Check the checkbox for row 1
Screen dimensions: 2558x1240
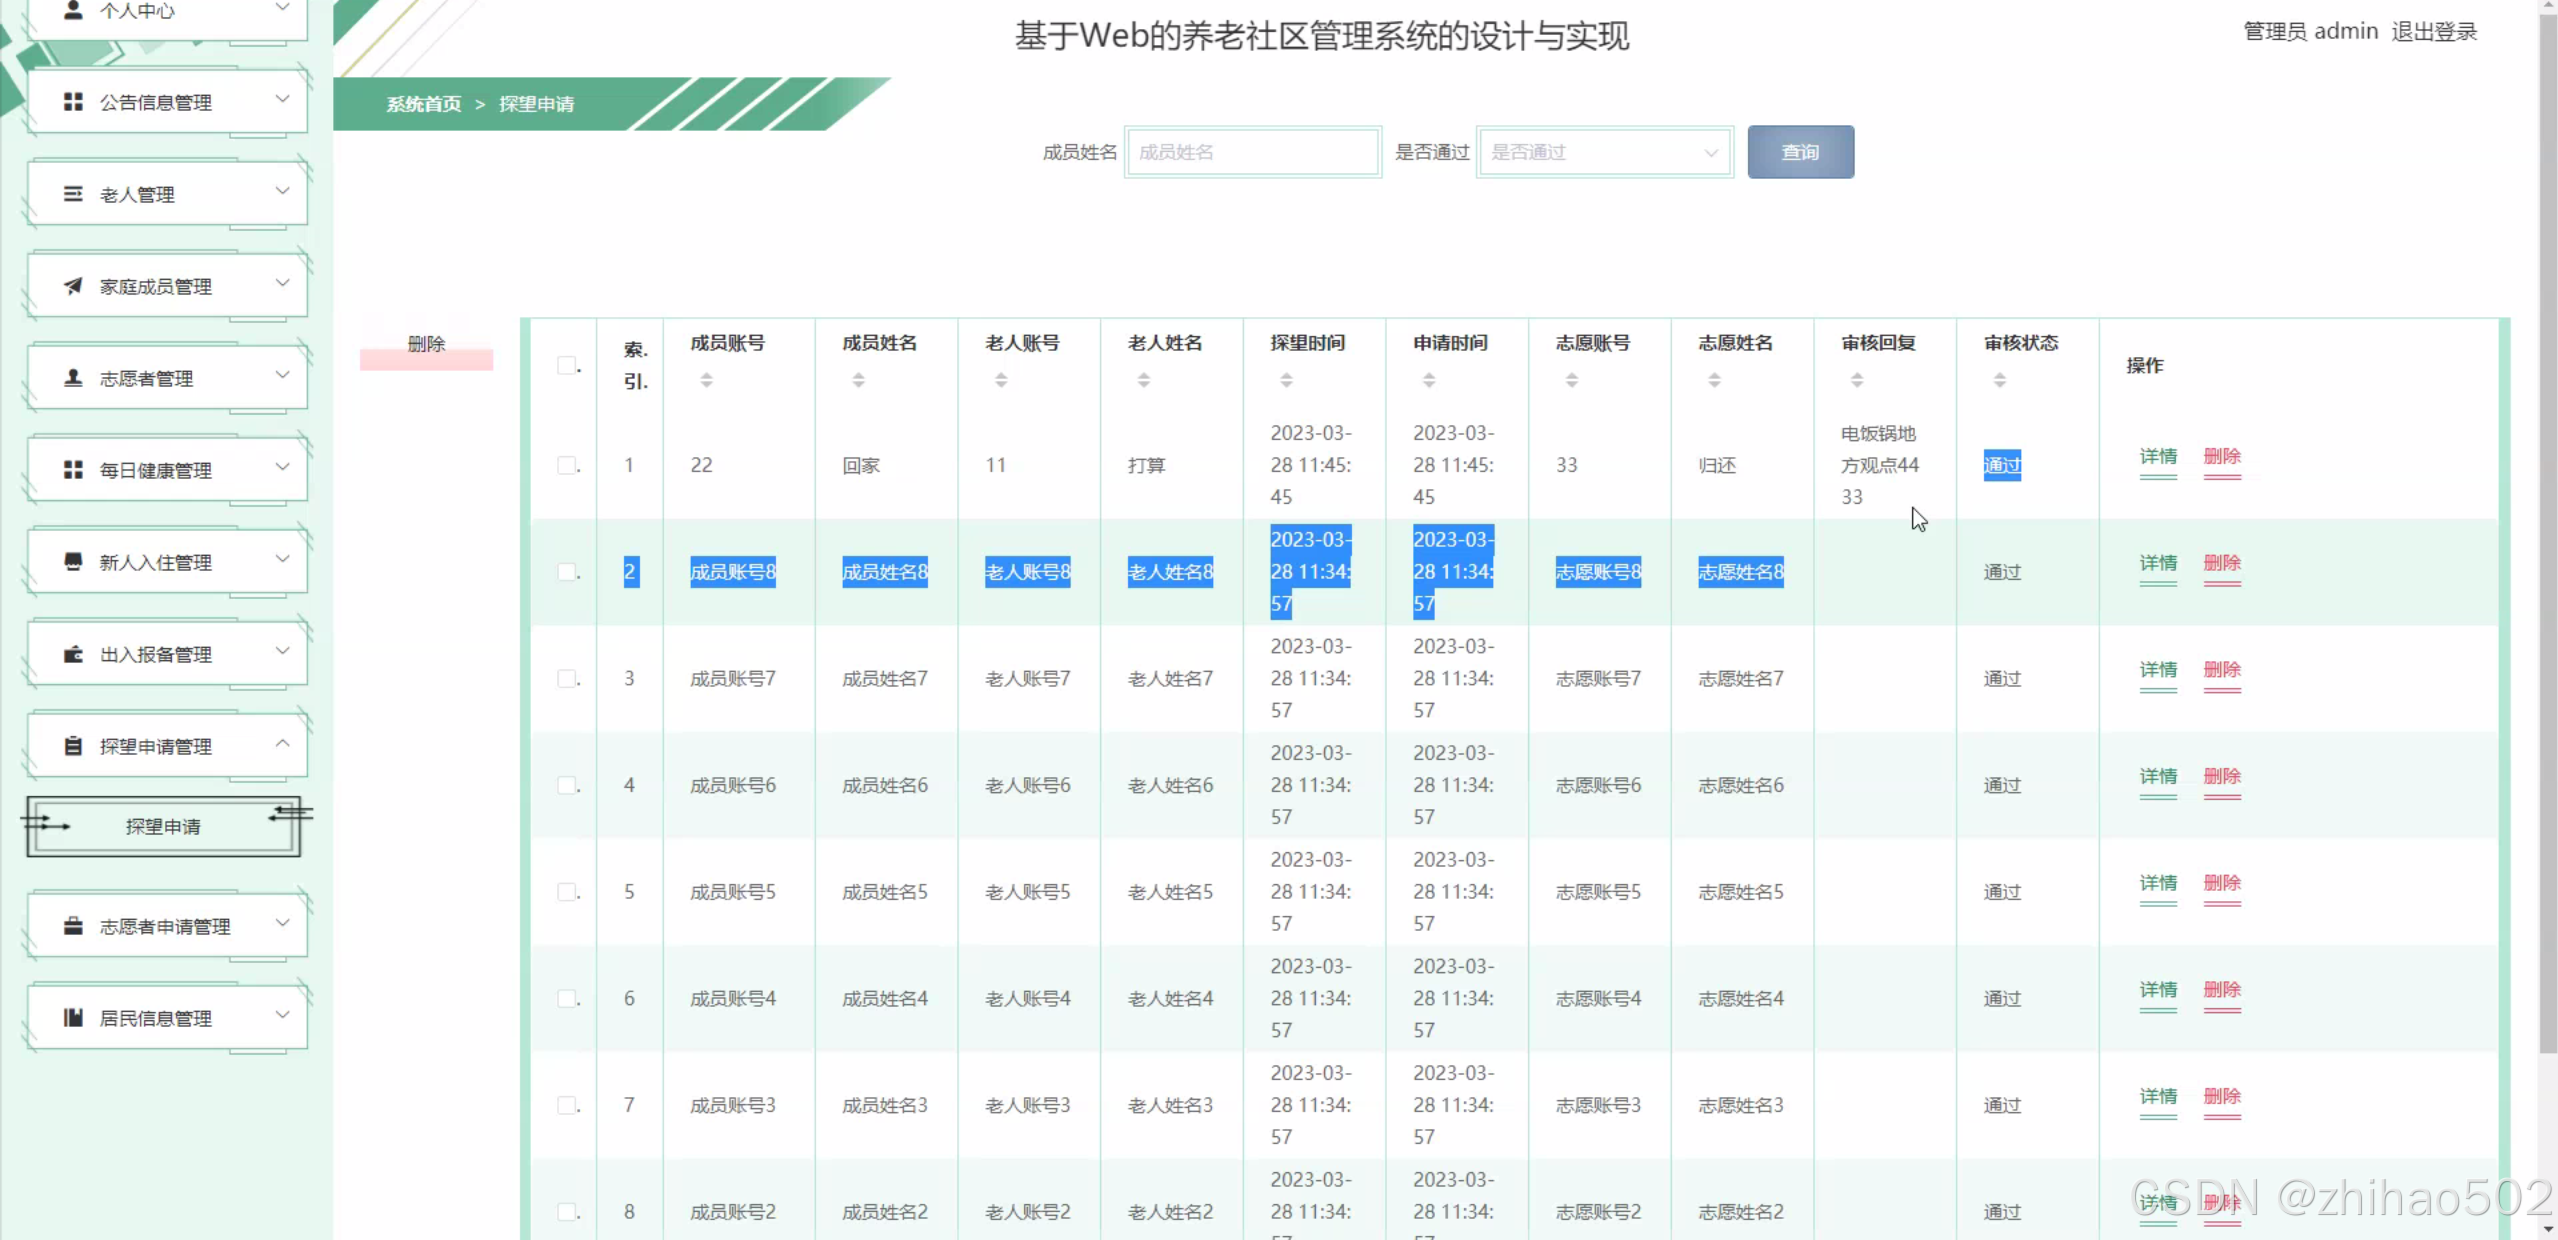click(x=567, y=465)
